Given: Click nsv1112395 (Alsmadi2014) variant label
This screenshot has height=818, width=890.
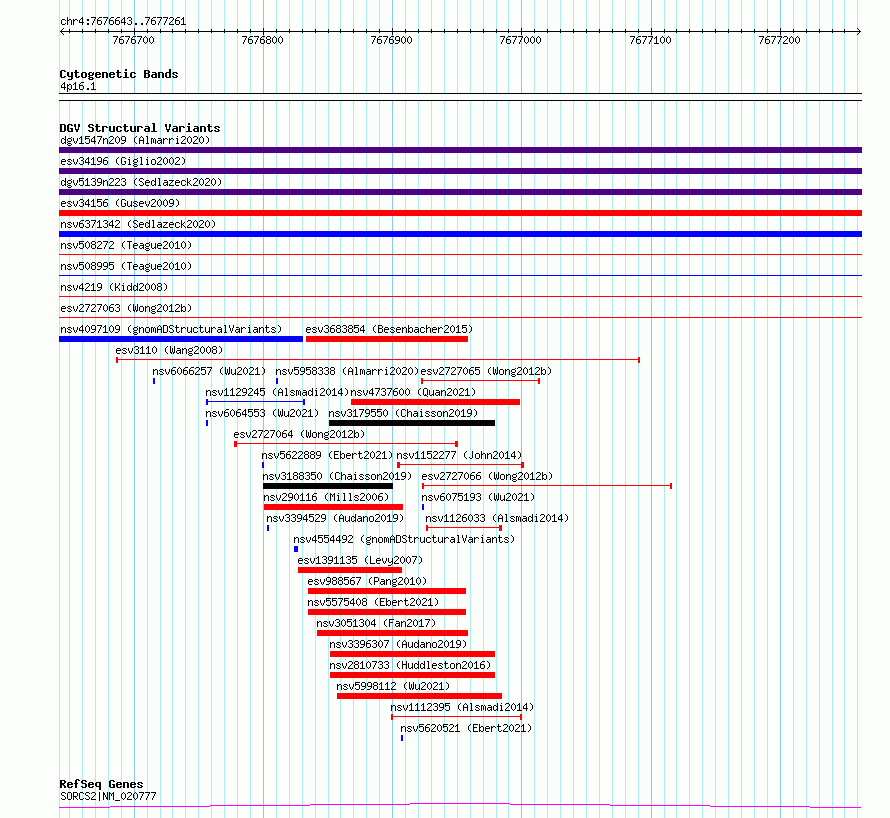Looking at the screenshot, I should pos(462,707).
